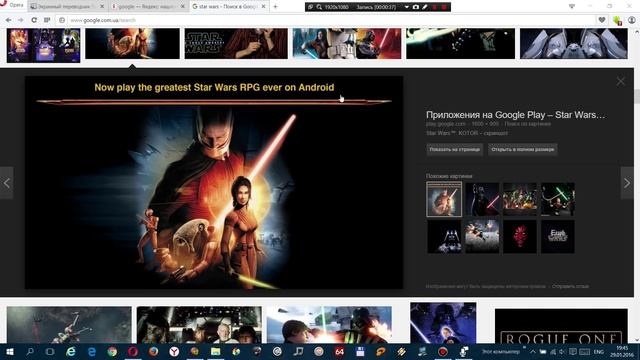Launch Microsoft Edge from the taskbar
The width and height of the screenshot is (640, 360).
point(91,351)
